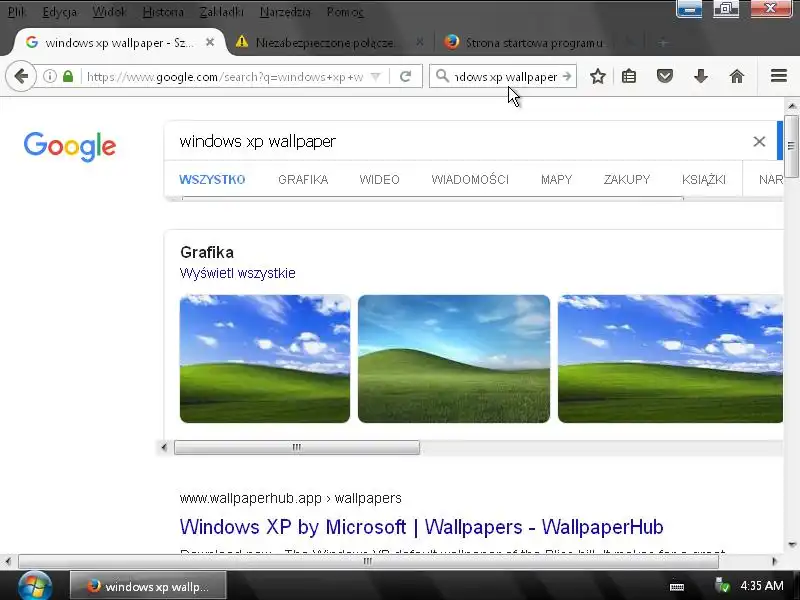Close the 'windows xp wallpaper' tab
This screenshot has width=800, height=600.
coord(210,42)
